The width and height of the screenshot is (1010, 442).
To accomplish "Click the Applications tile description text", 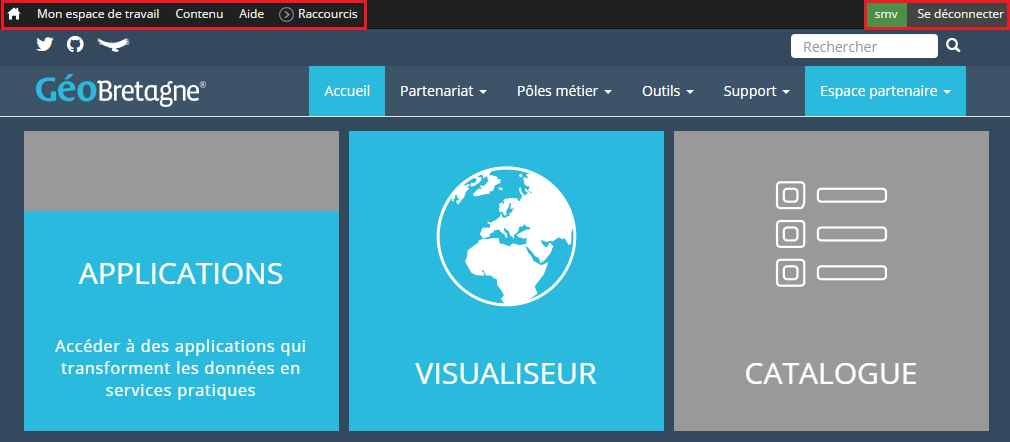I will (x=181, y=369).
